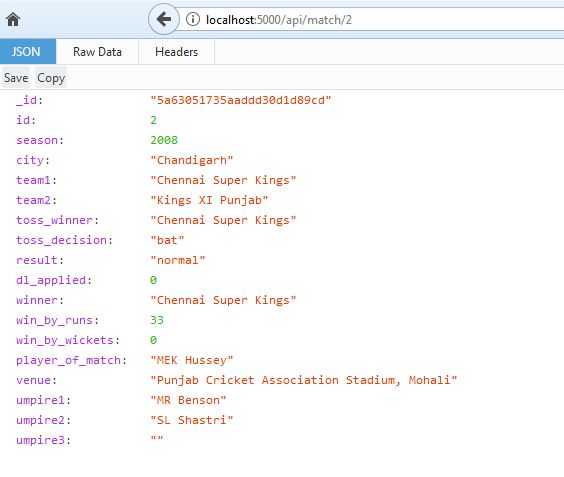Click the Save button
This screenshot has width=564, height=477.
[16, 78]
